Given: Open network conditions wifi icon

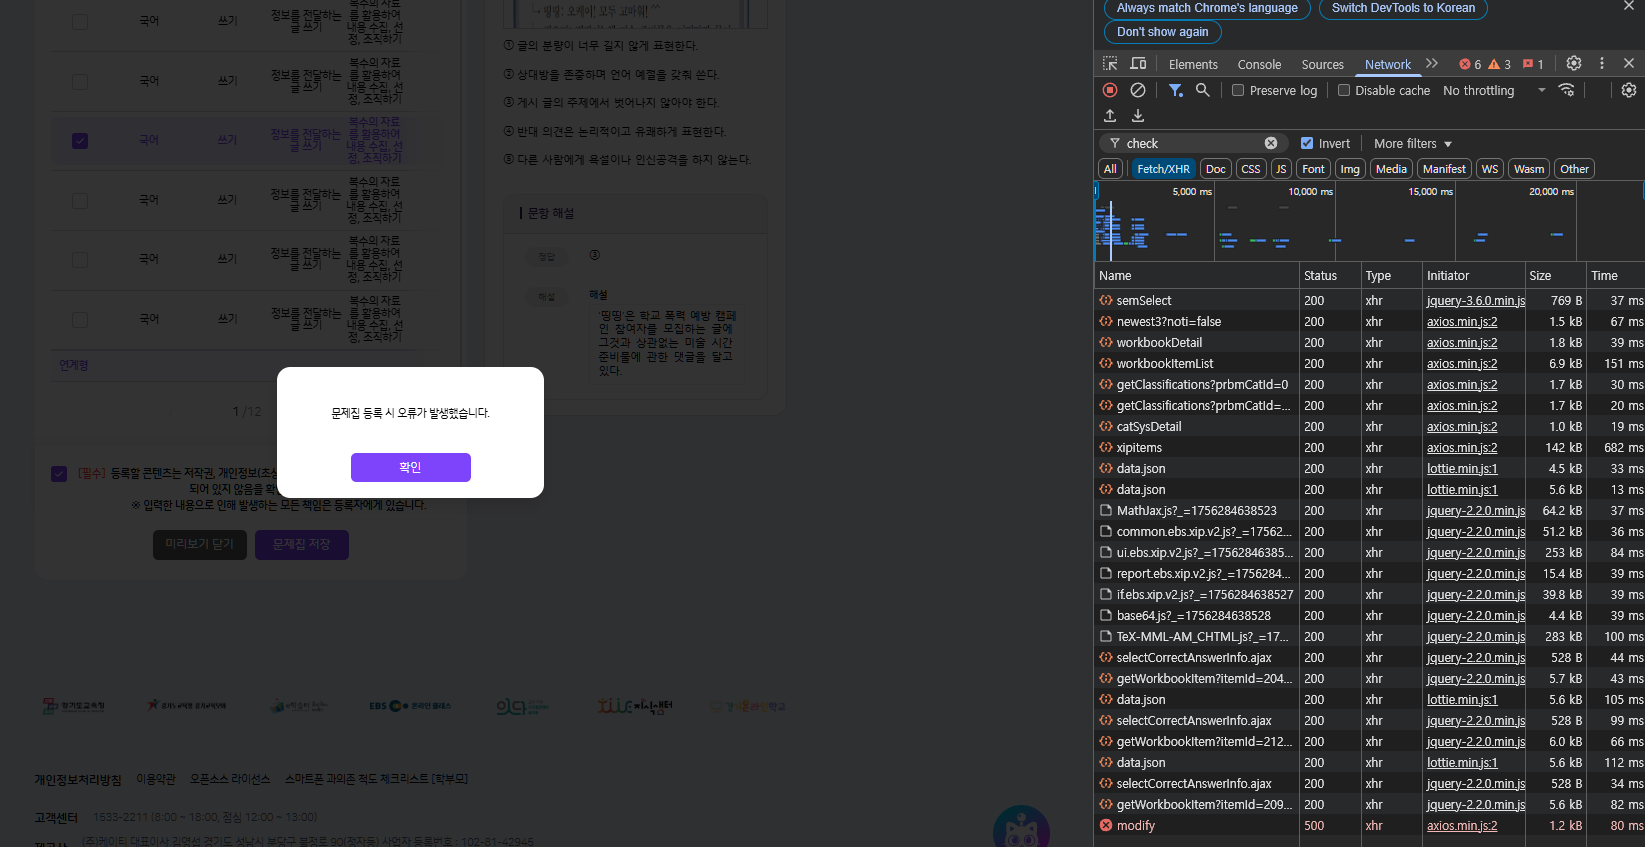Looking at the screenshot, I should click(1567, 90).
